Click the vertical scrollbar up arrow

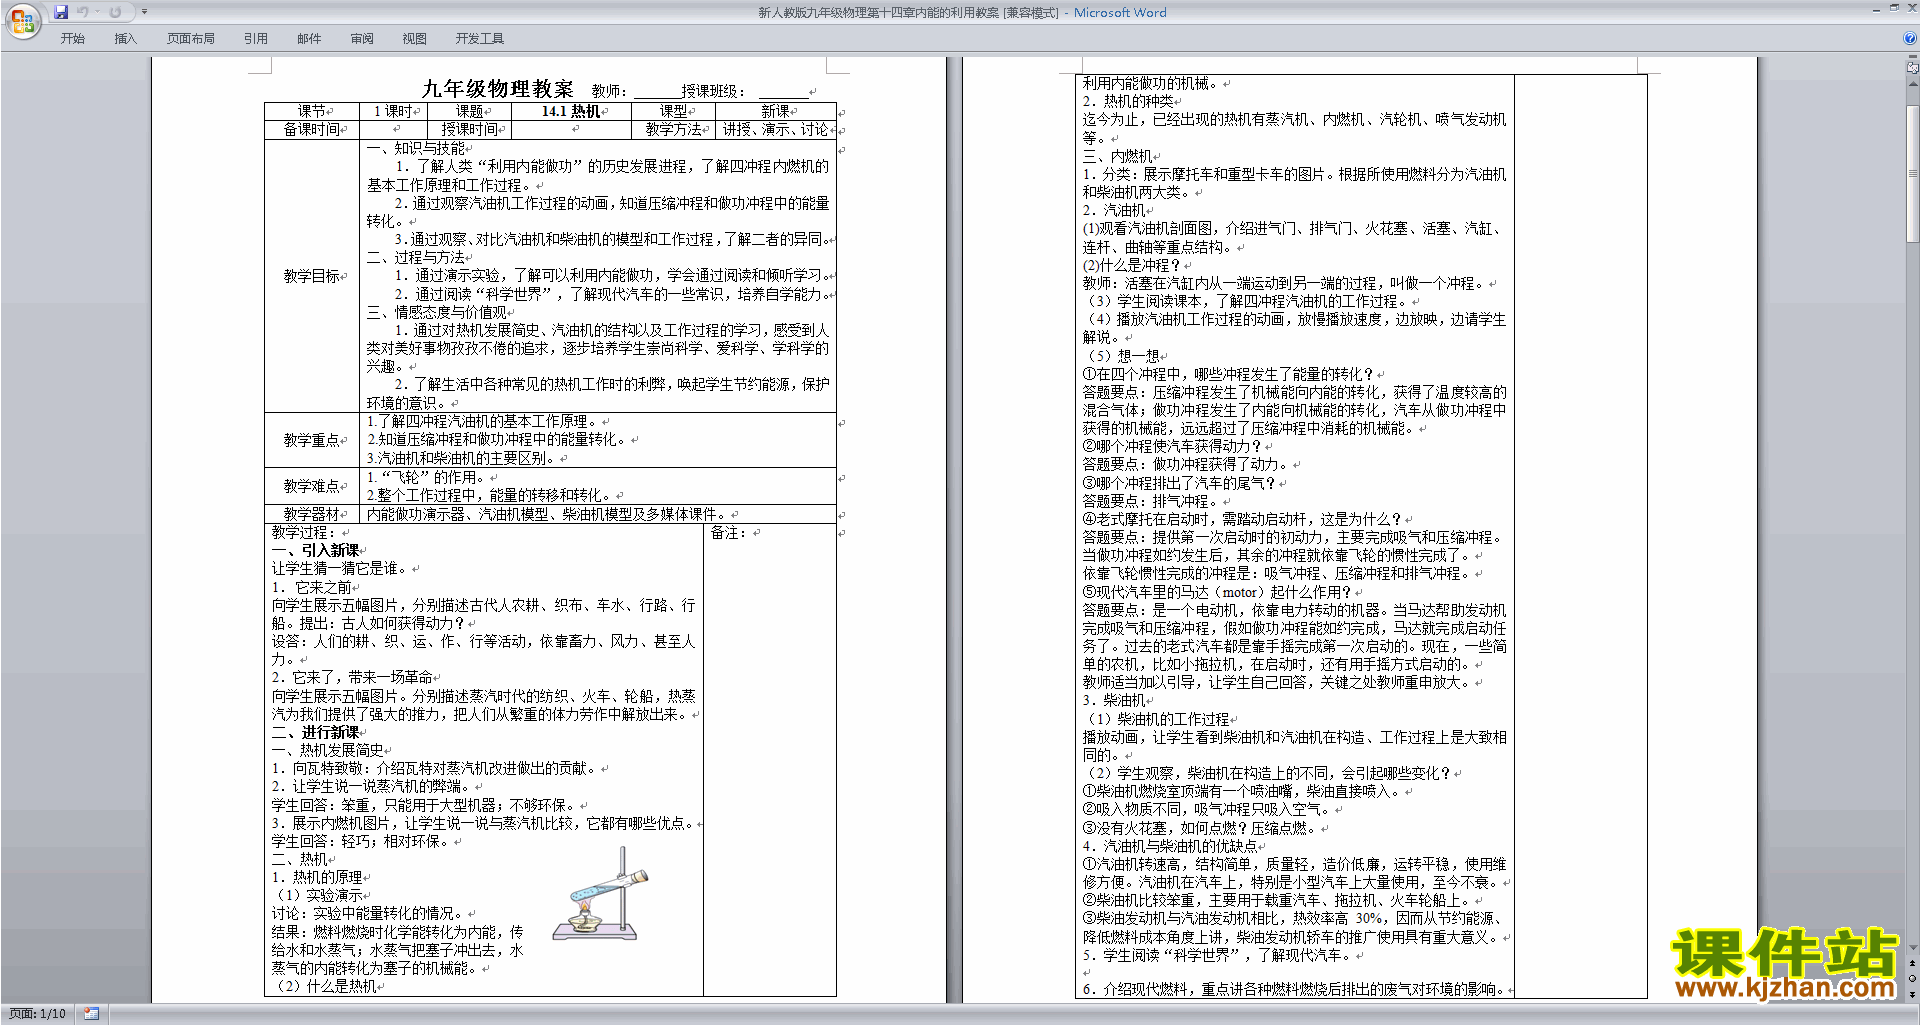coord(1913,84)
